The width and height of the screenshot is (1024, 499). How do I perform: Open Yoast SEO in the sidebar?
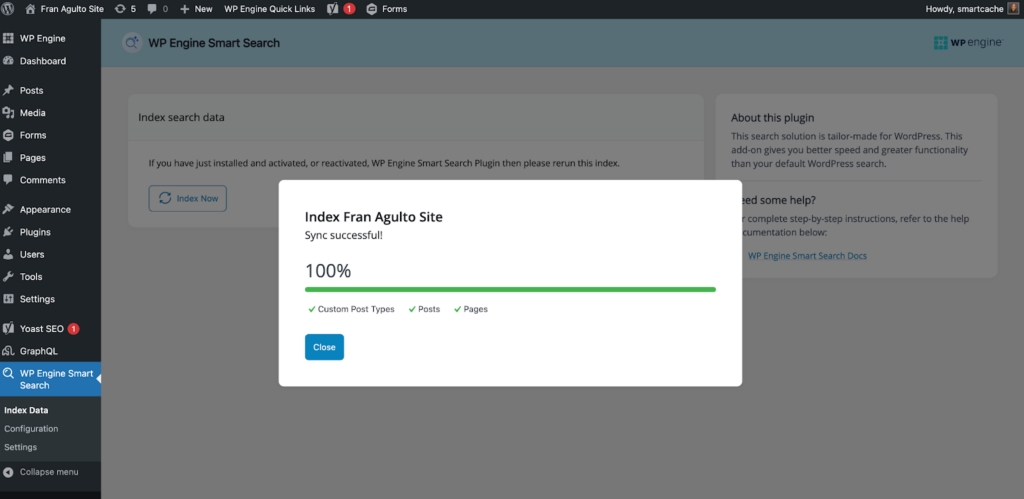(41, 328)
